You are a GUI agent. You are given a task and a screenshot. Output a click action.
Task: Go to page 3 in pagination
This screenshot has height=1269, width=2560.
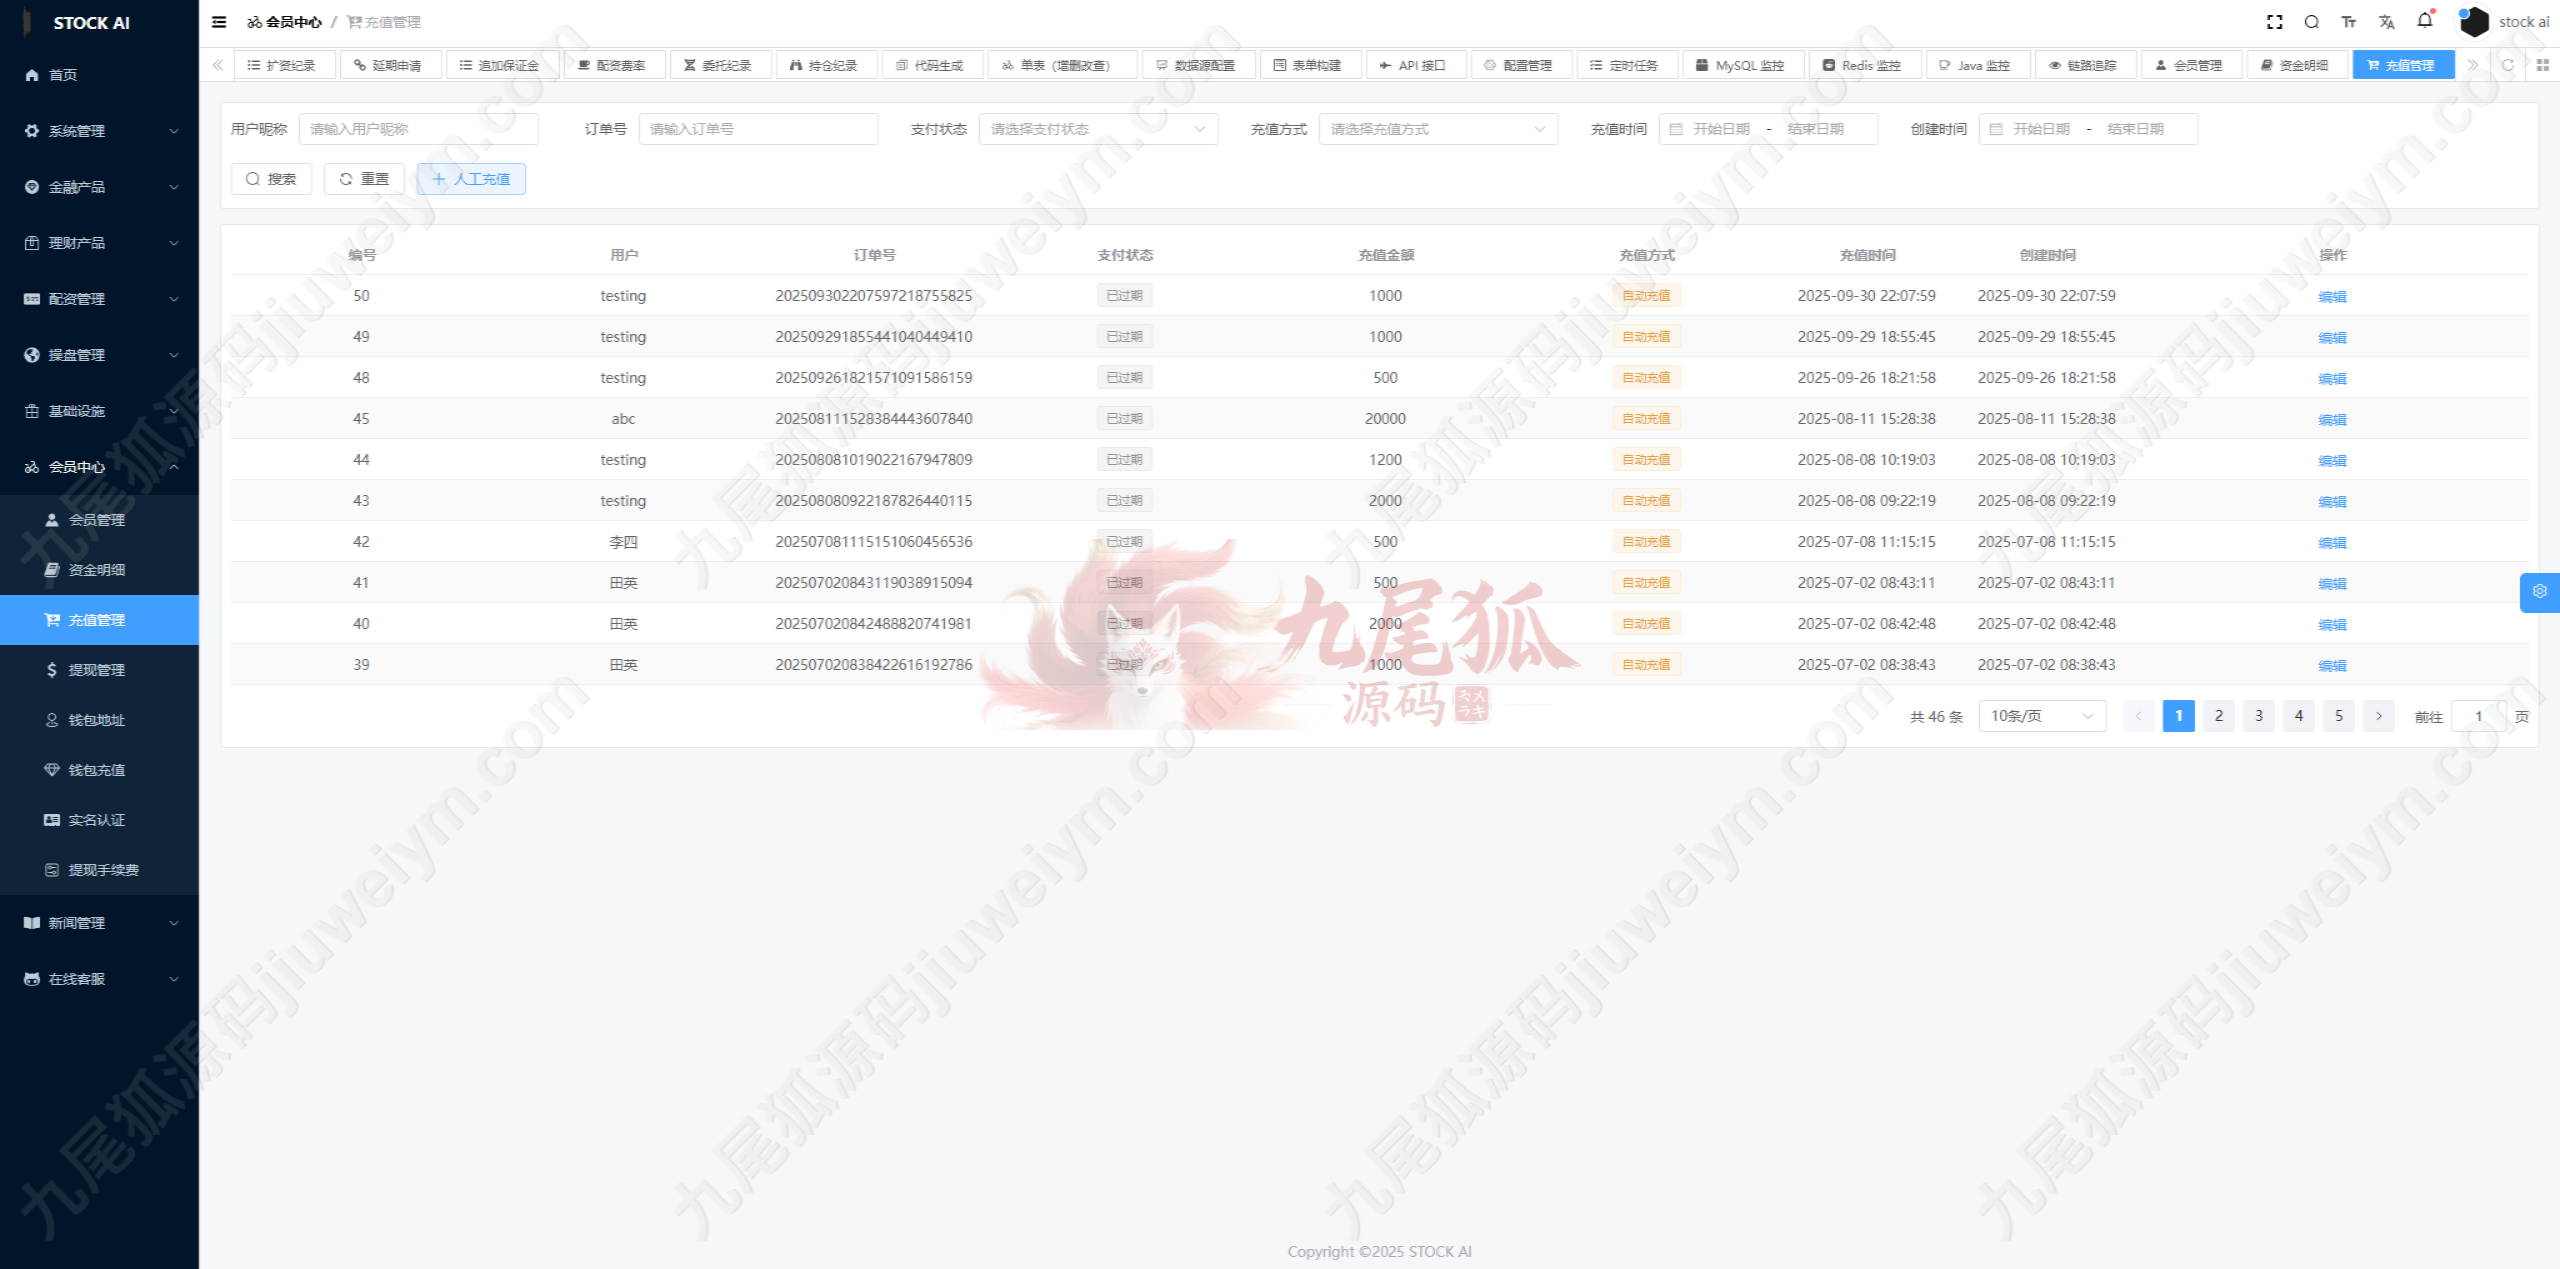[2258, 716]
